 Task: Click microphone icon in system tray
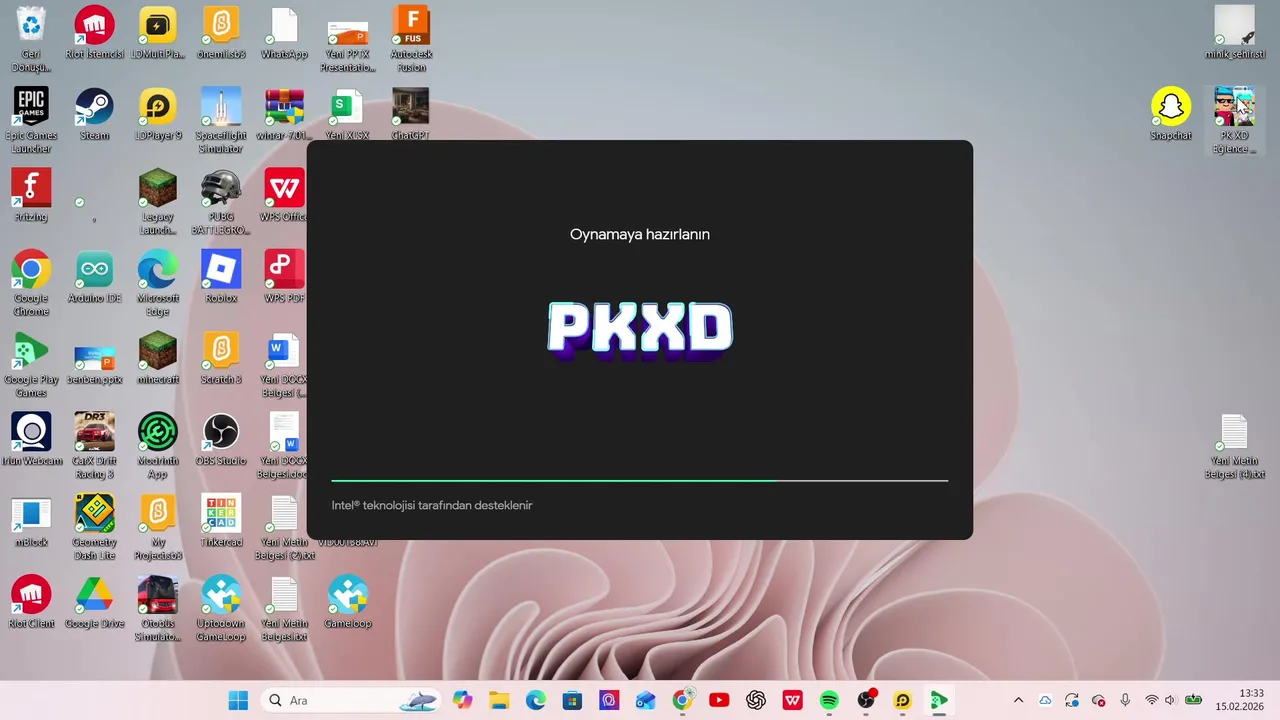coord(1125,700)
